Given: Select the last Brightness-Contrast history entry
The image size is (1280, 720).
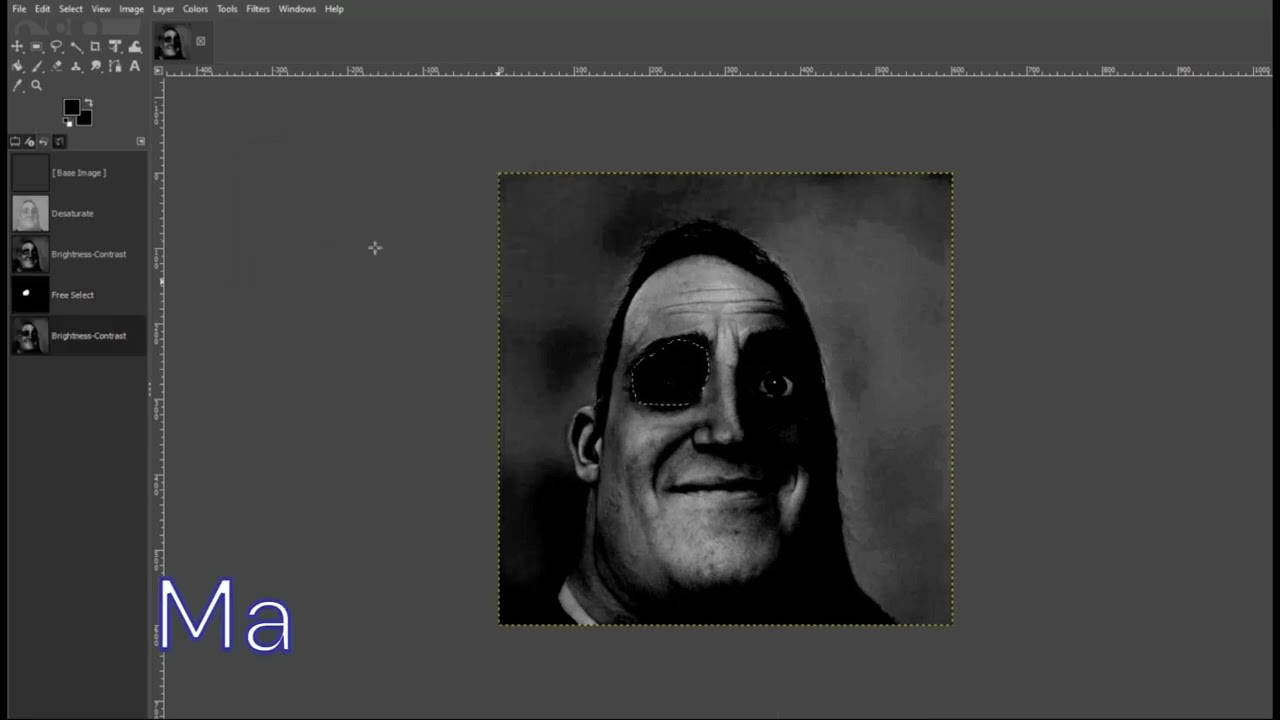Looking at the screenshot, I should [x=78, y=336].
